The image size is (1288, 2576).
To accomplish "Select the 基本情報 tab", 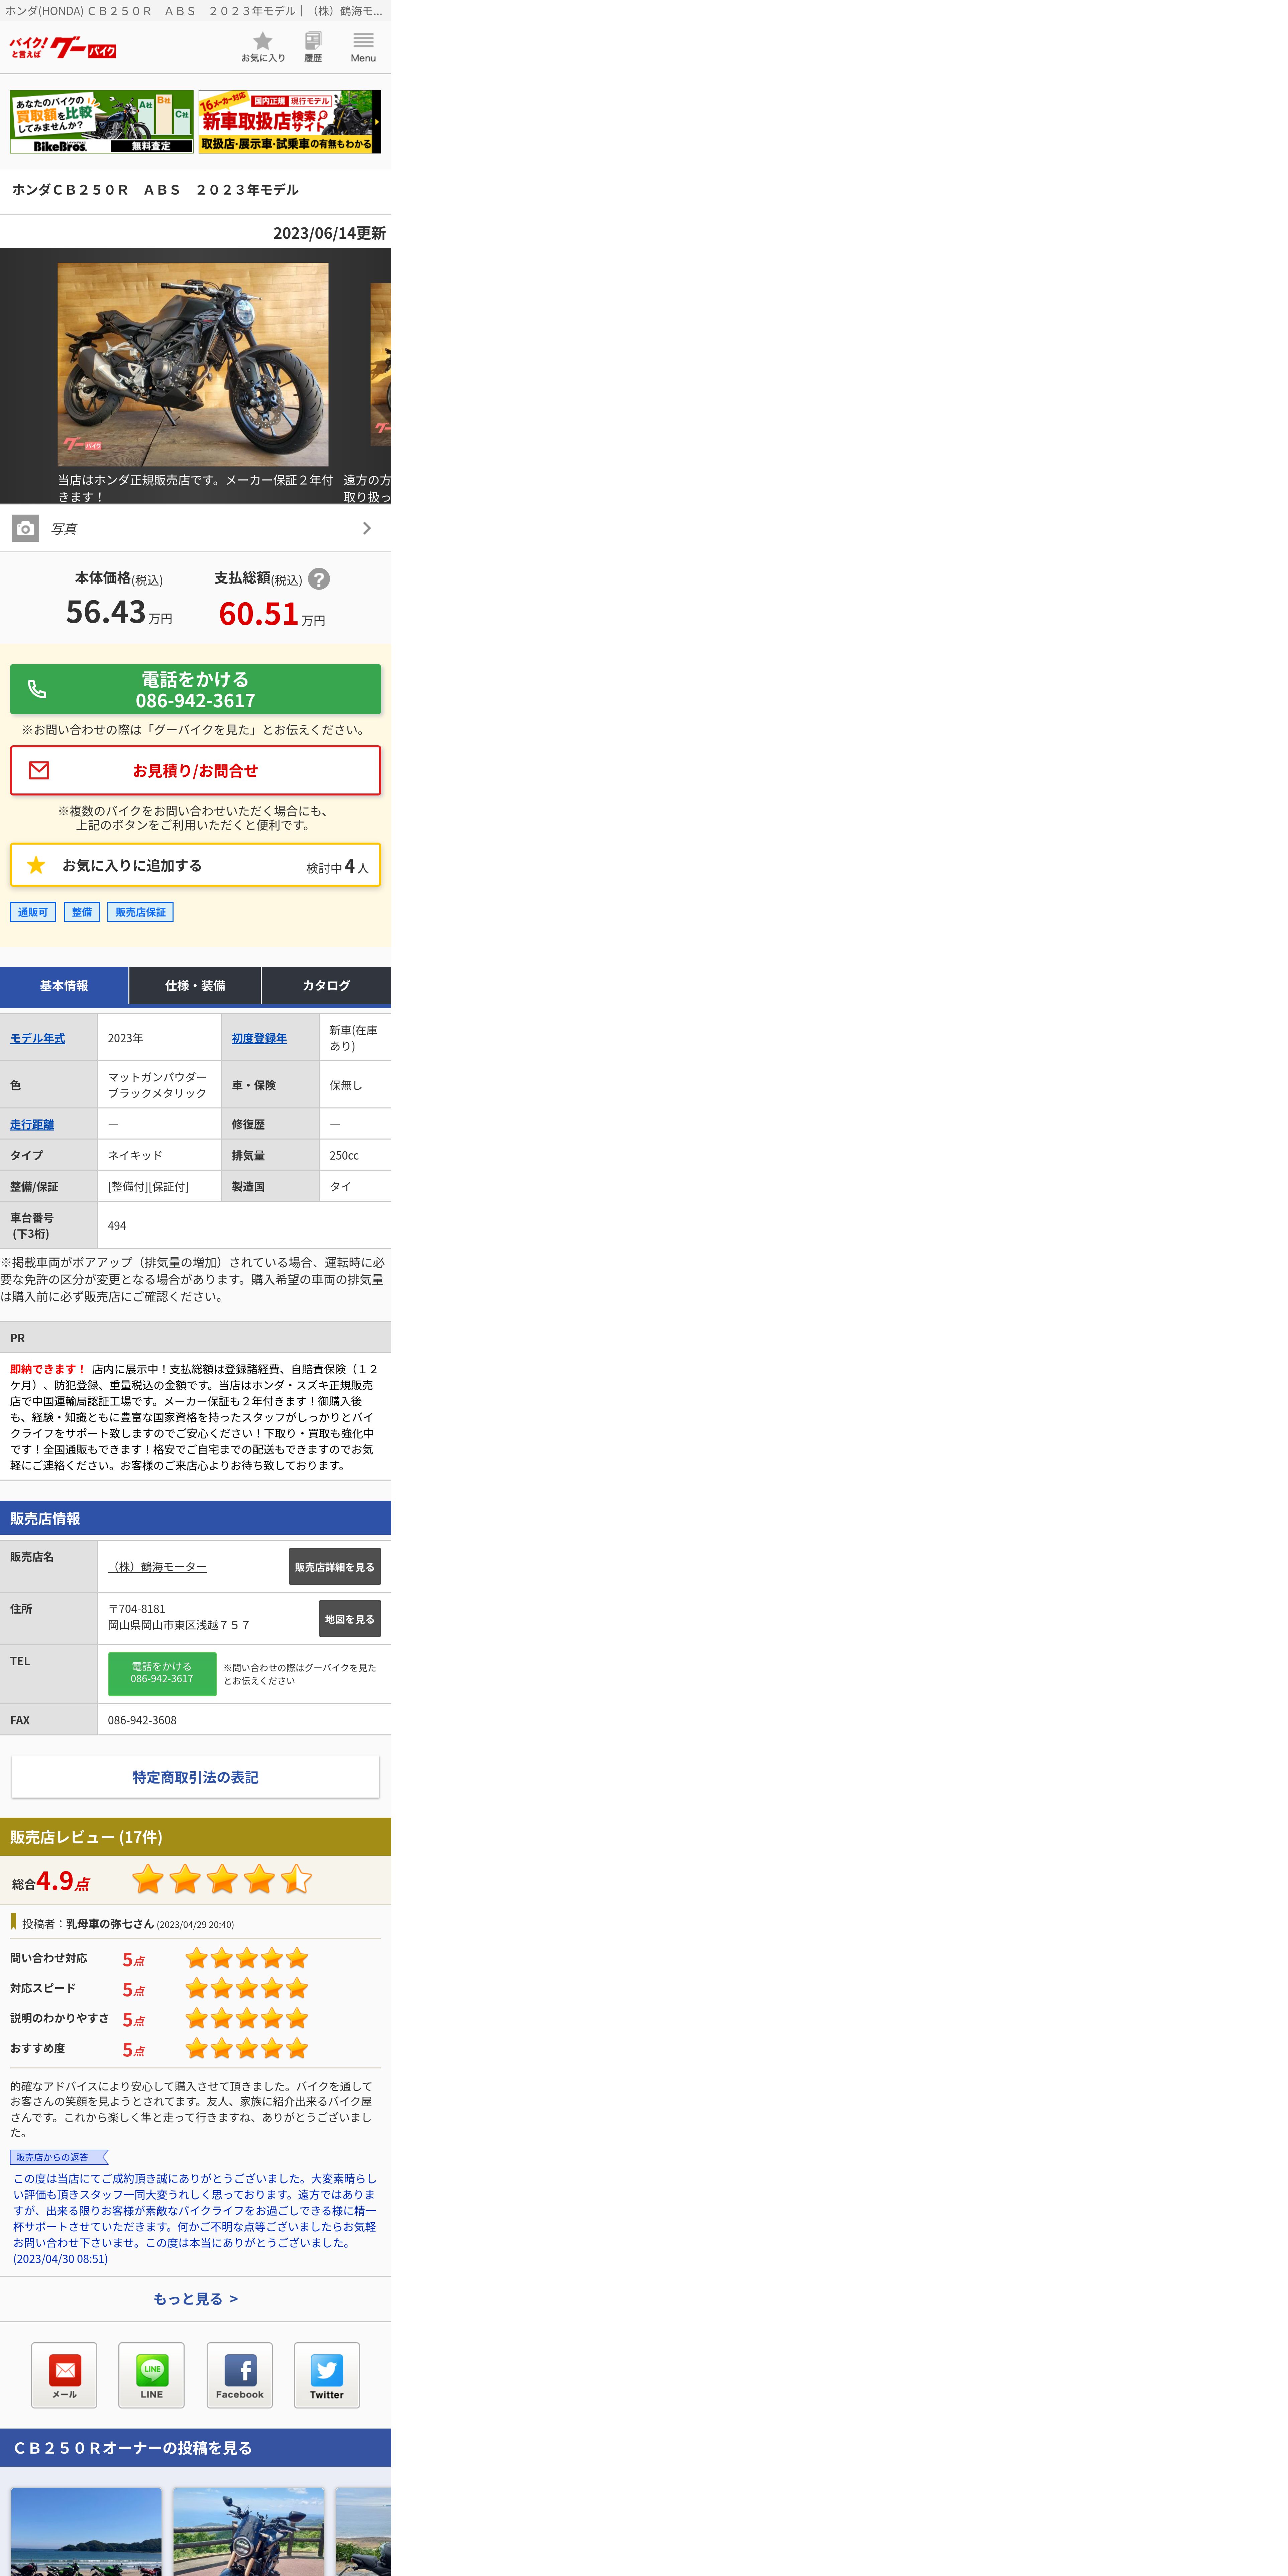I will [64, 986].
